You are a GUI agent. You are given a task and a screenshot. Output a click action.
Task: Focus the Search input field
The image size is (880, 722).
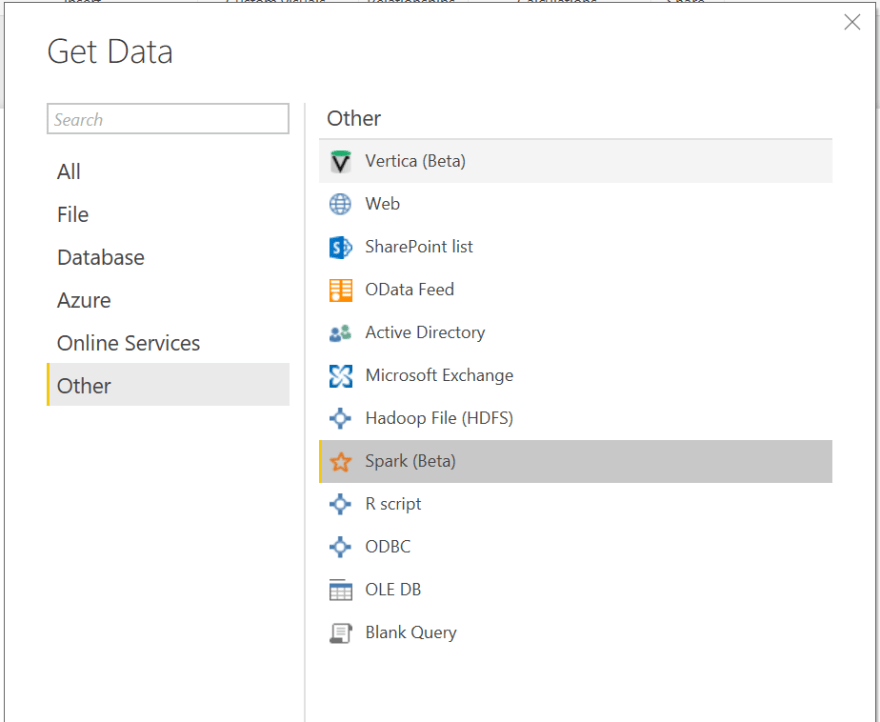pos(168,118)
